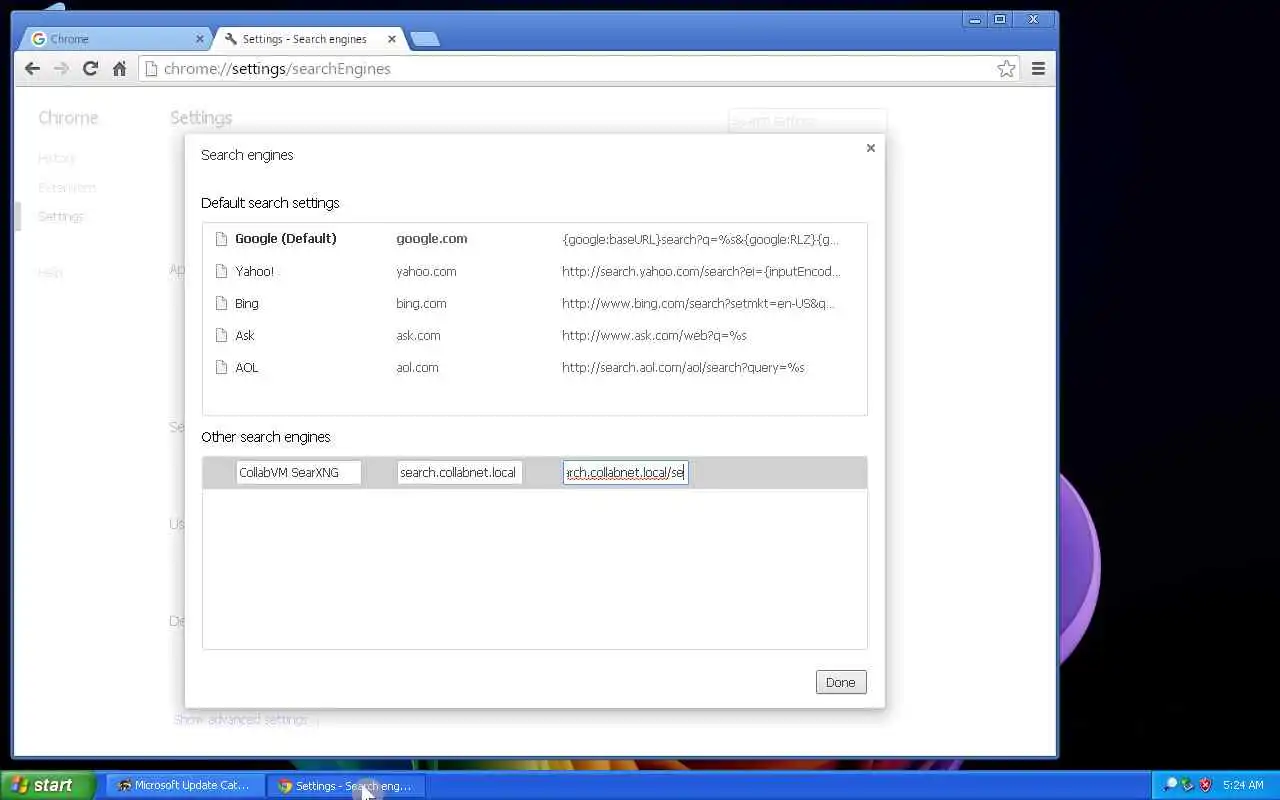The height and width of the screenshot is (800, 1280).
Task: Click the Settings - Search engines taskbar item
Action: click(x=346, y=785)
